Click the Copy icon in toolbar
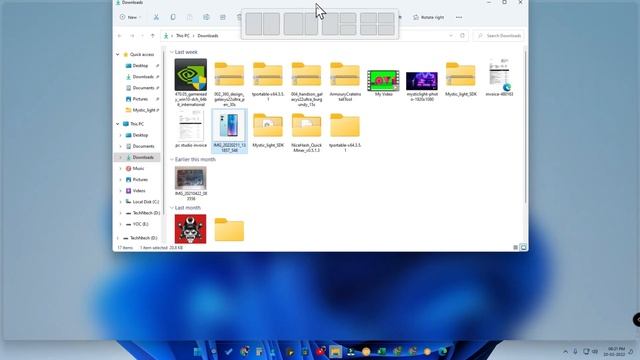 (x=173, y=17)
